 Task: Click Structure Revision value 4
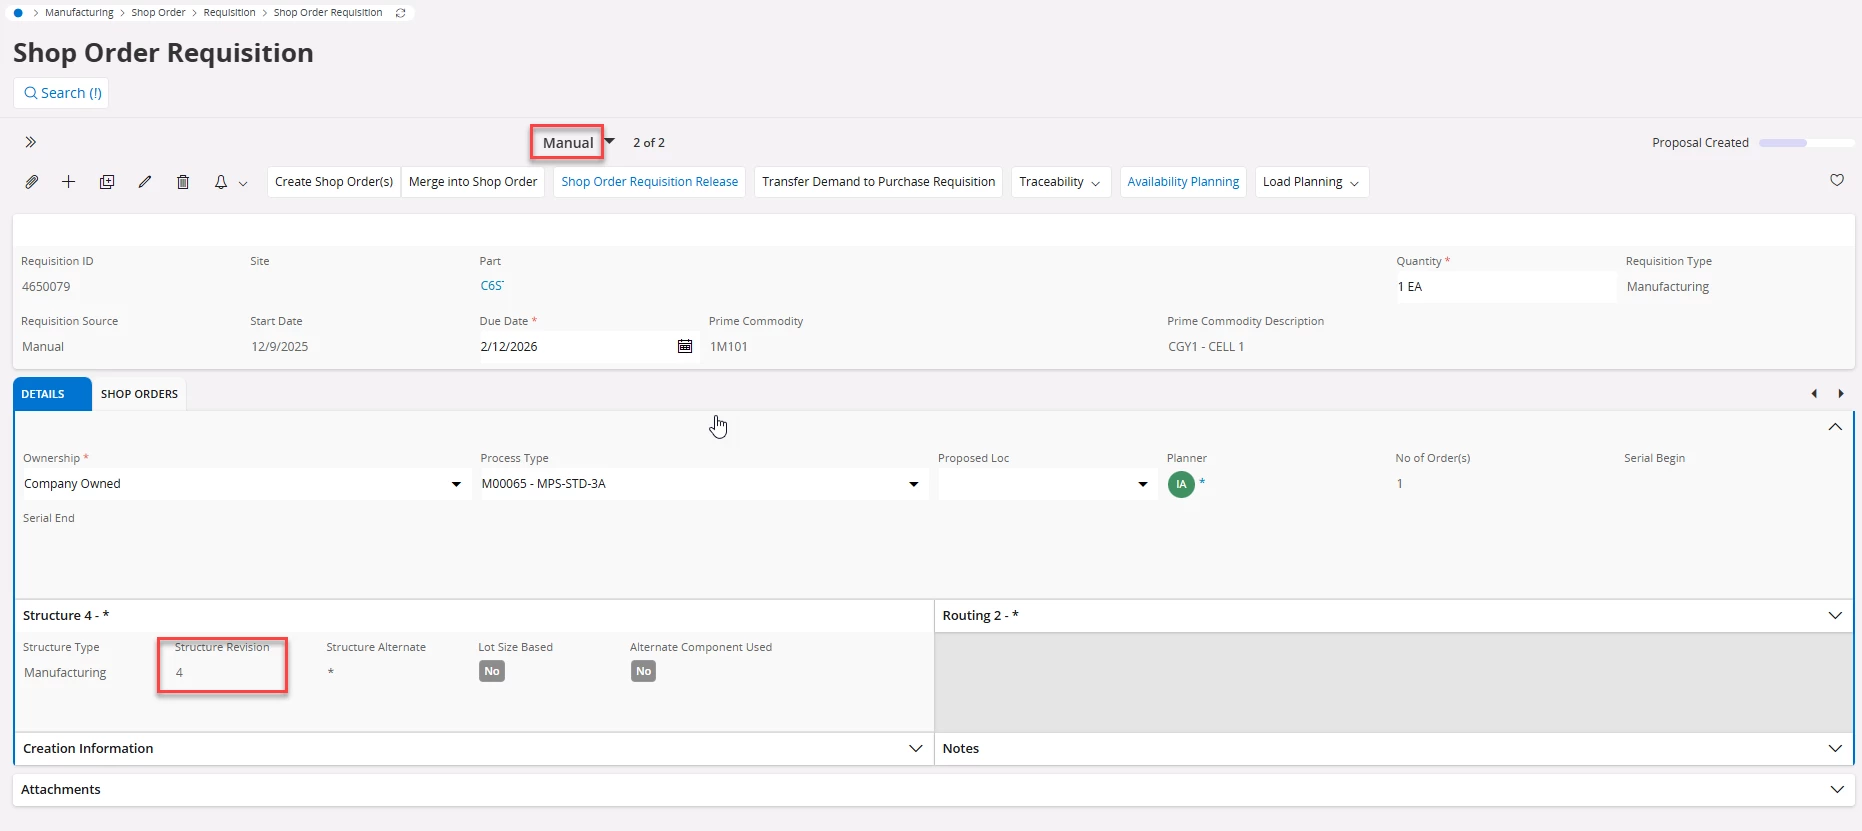click(x=179, y=673)
